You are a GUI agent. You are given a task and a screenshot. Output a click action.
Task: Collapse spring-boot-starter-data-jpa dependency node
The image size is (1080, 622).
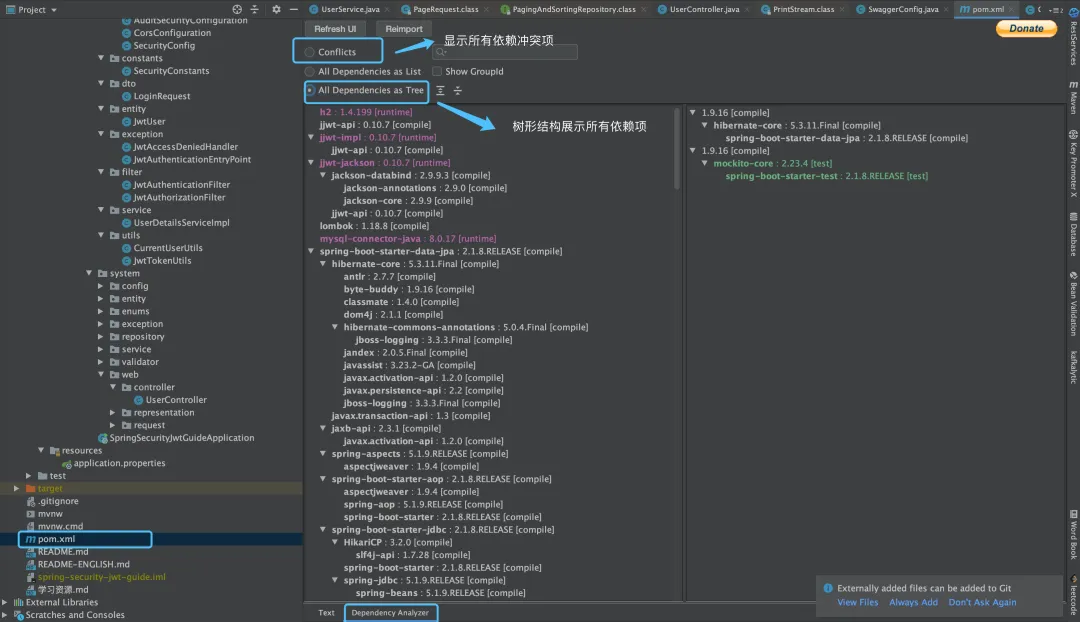[311, 251]
